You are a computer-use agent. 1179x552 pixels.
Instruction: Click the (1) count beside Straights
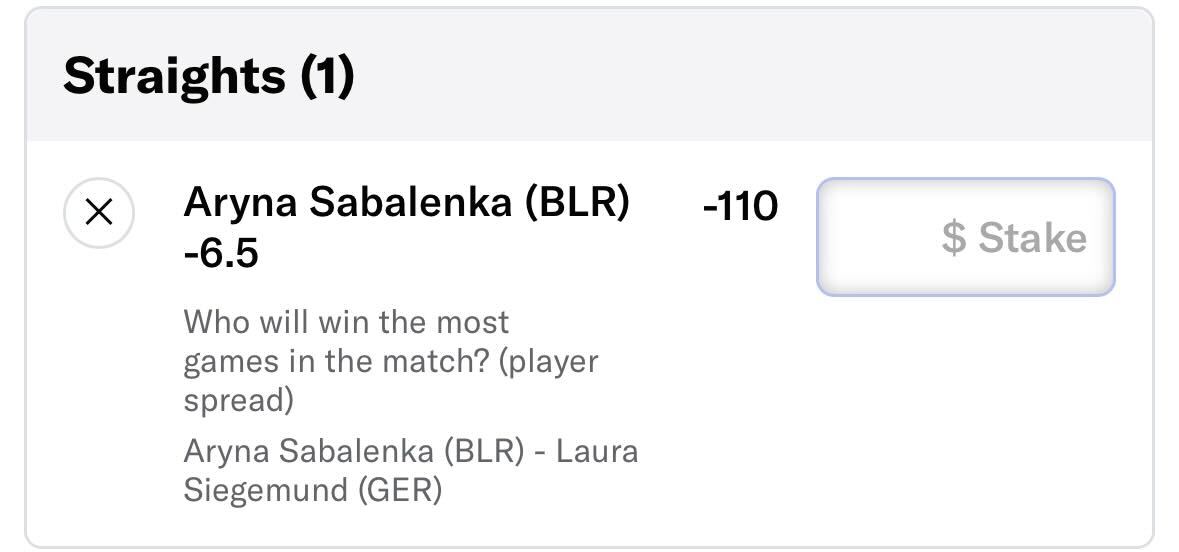327,76
